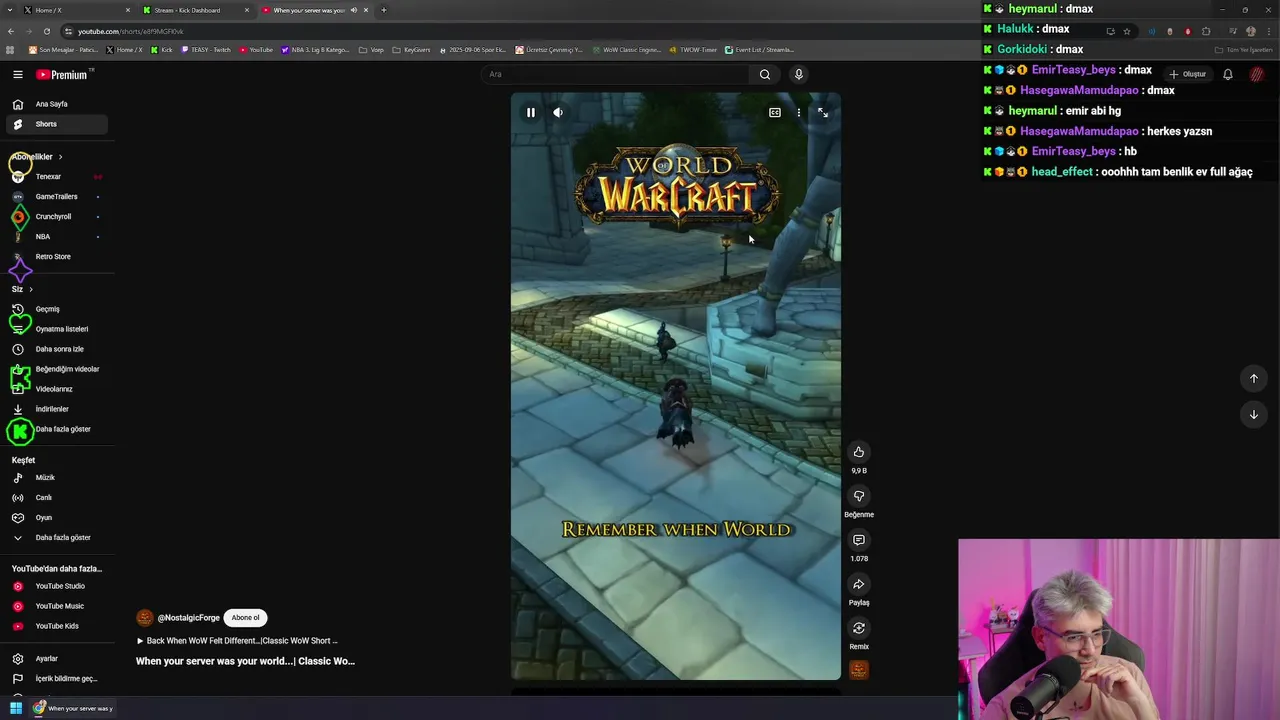Open GameTrailers subscription channel
The image size is (1280, 720).
point(57,197)
